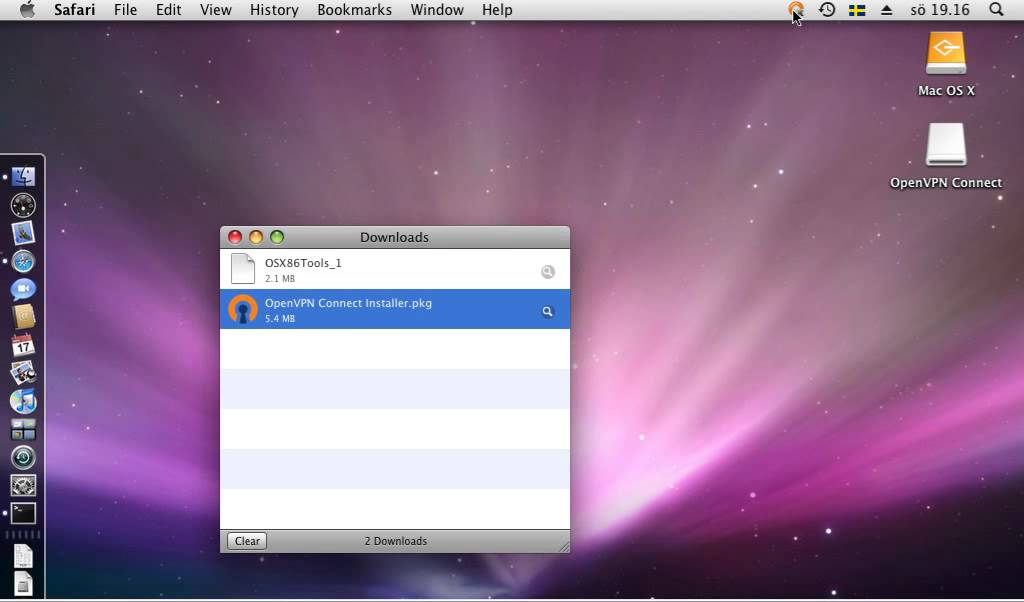The width and height of the screenshot is (1024, 602).
Task: Click the Safari compass icon in Dock
Action: pos(23,262)
